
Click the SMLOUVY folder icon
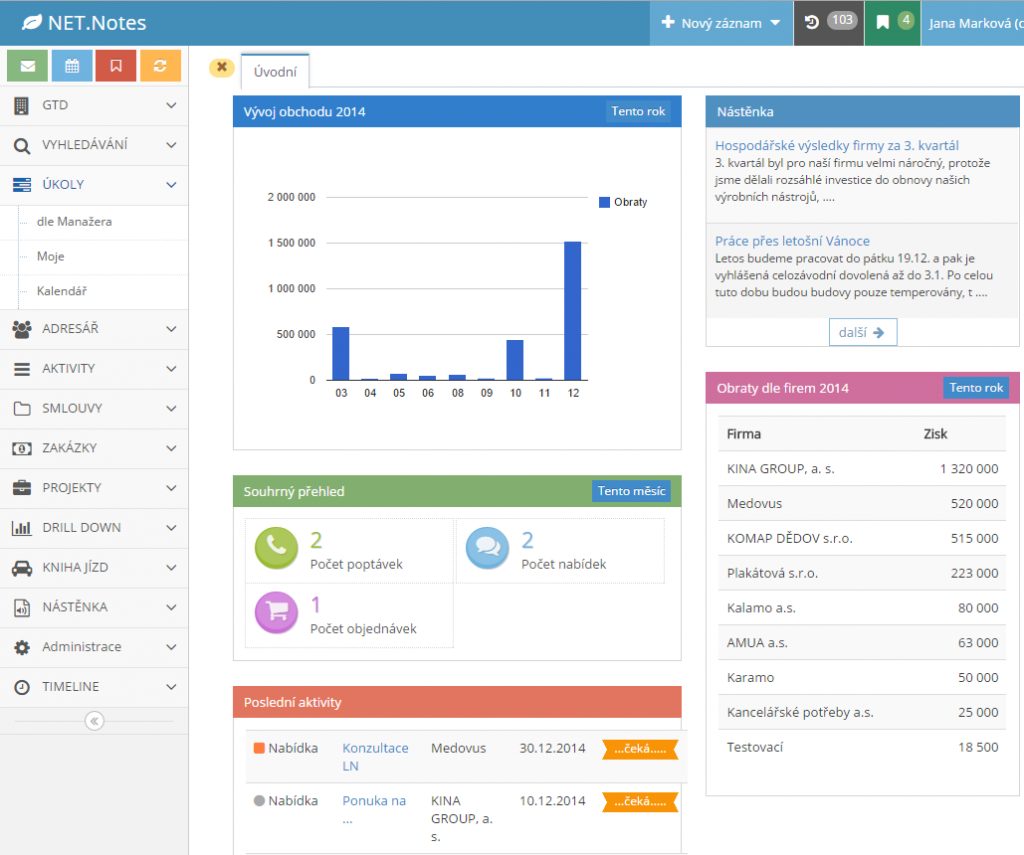[22, 409]
